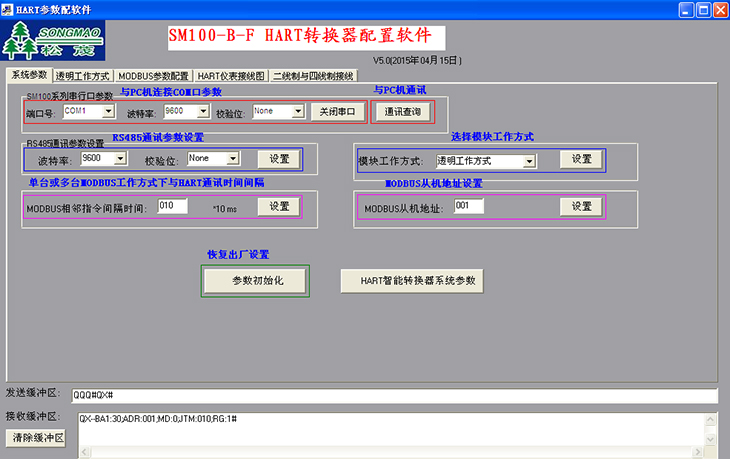Image resolution: width=730 pixels, height=459 pixels.
Task: Click receive buffer horizontal scroll left arrow
Action: pos(85,452)
